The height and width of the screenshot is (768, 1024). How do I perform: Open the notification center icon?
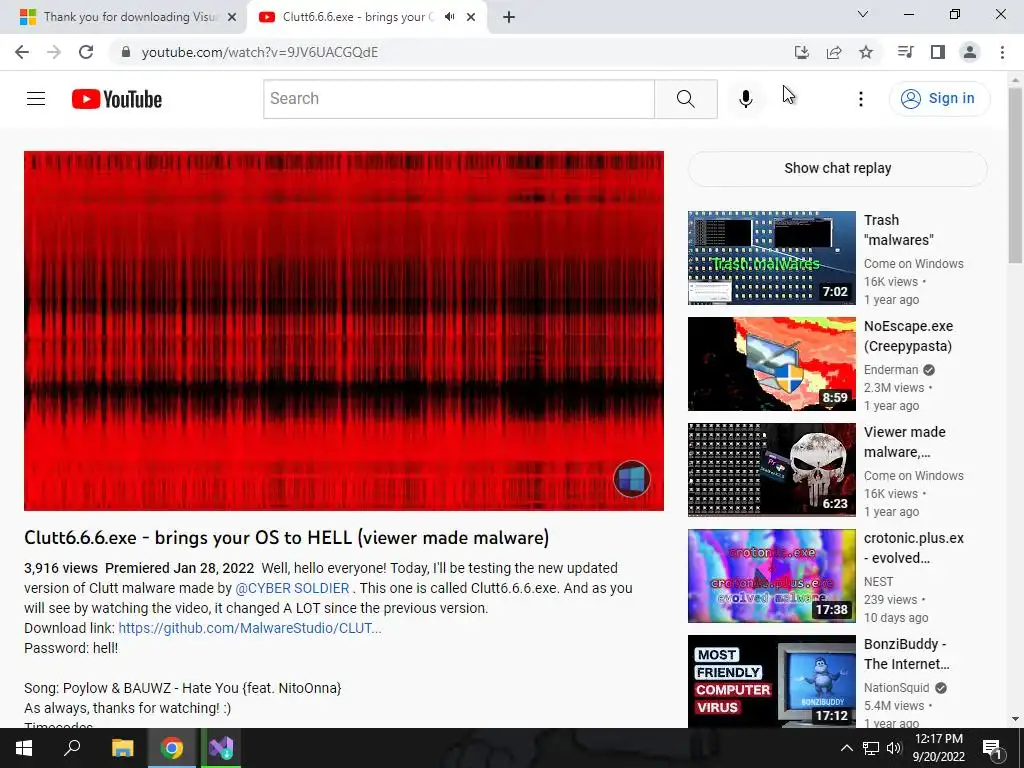pos(992,748)
